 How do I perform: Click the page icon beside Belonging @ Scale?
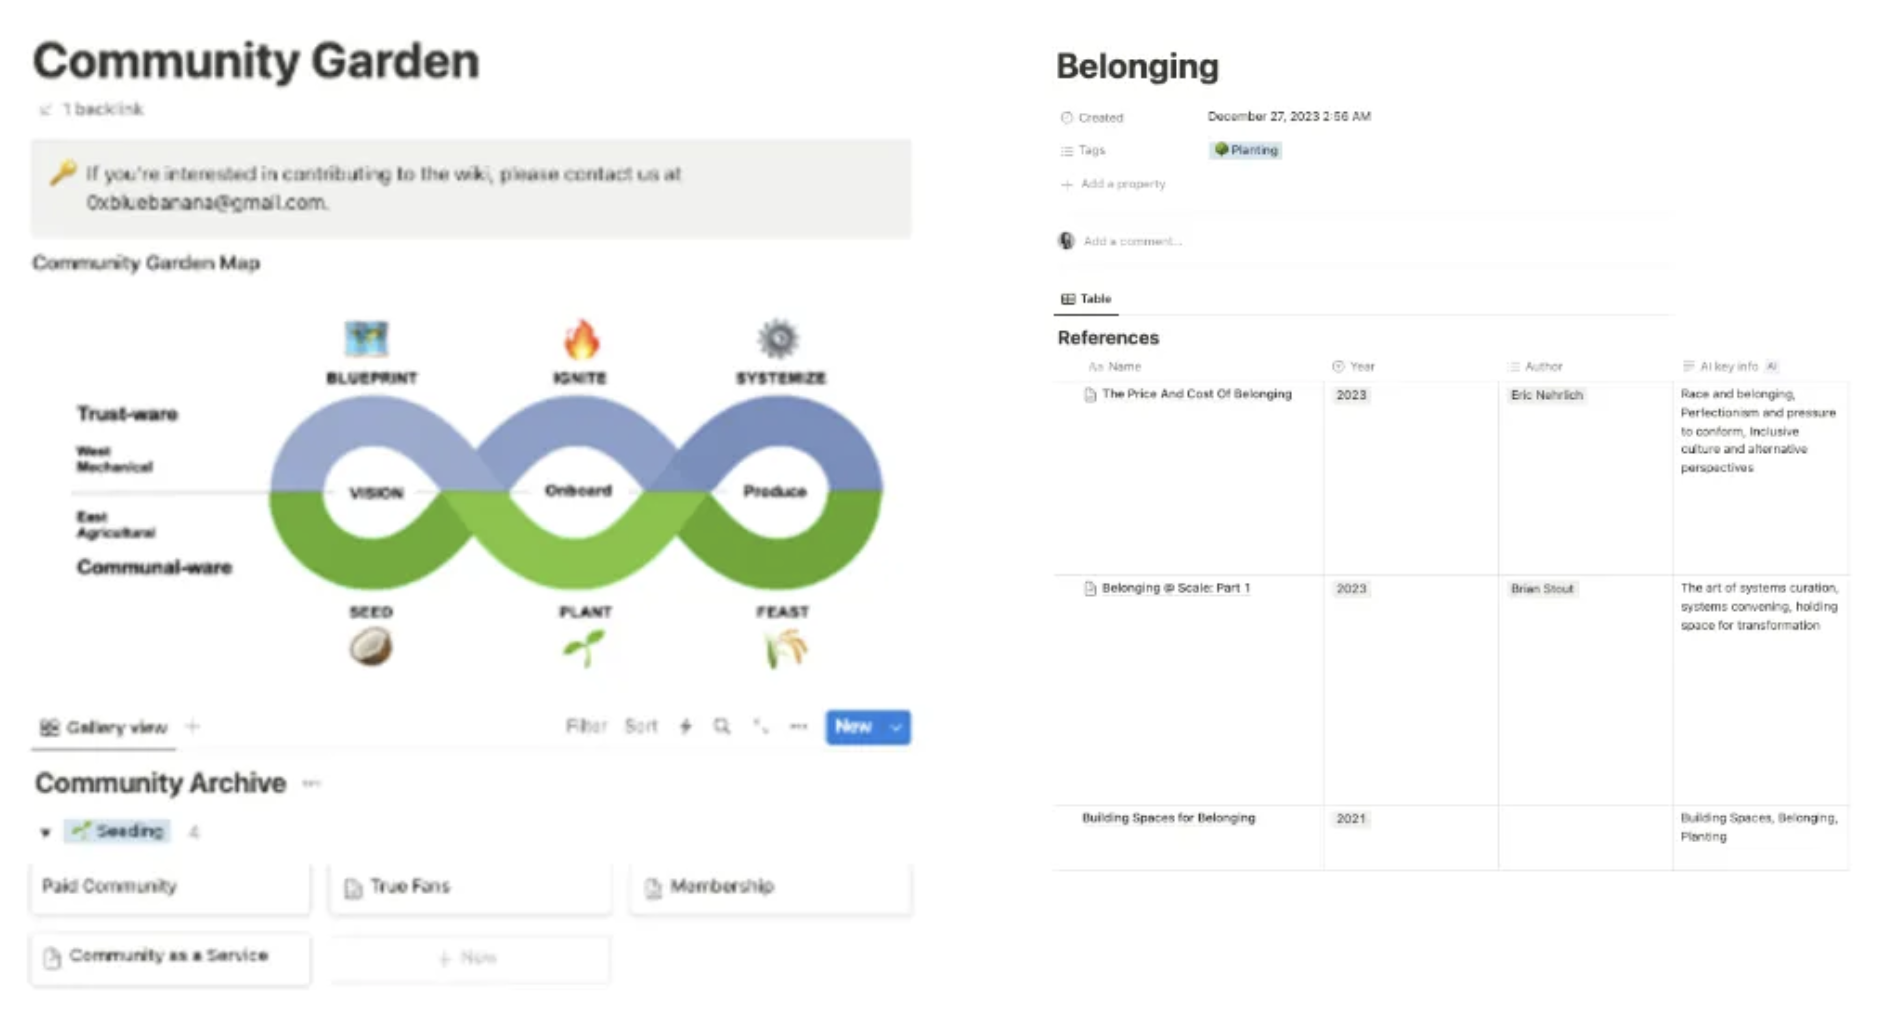point(1090,589)
